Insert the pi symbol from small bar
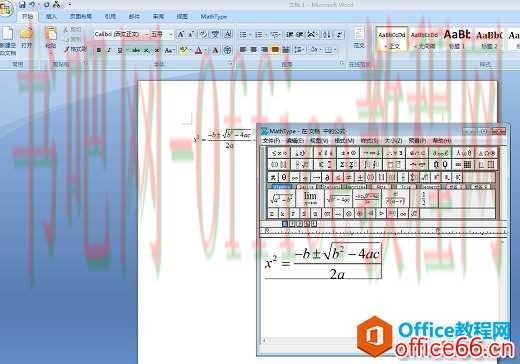 (x=273, y=177)
